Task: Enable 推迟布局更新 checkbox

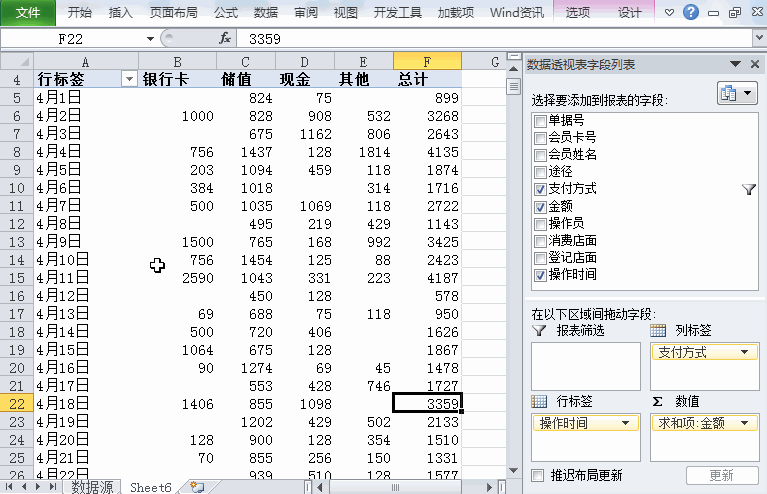Action: pos(538,475)
